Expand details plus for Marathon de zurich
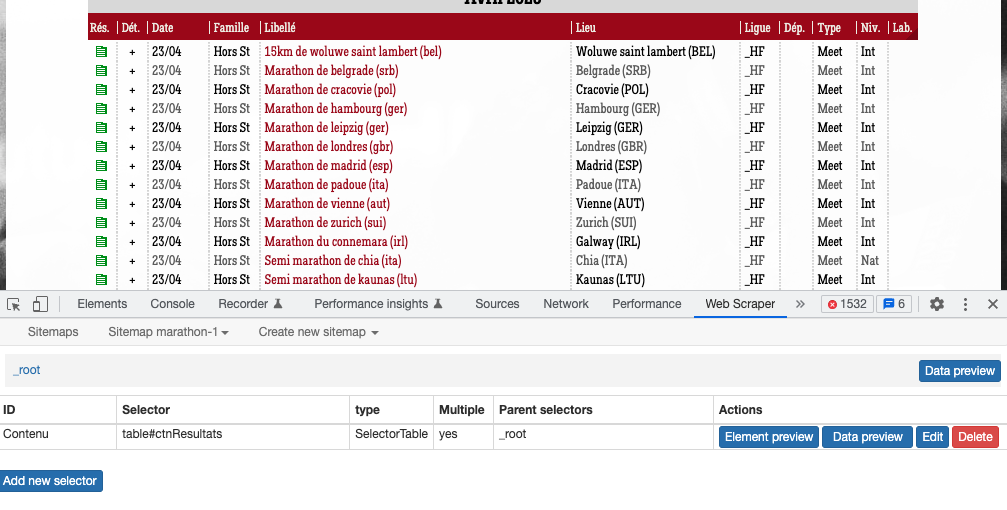The image size is (1007, 510). click(x=132, y=223)
